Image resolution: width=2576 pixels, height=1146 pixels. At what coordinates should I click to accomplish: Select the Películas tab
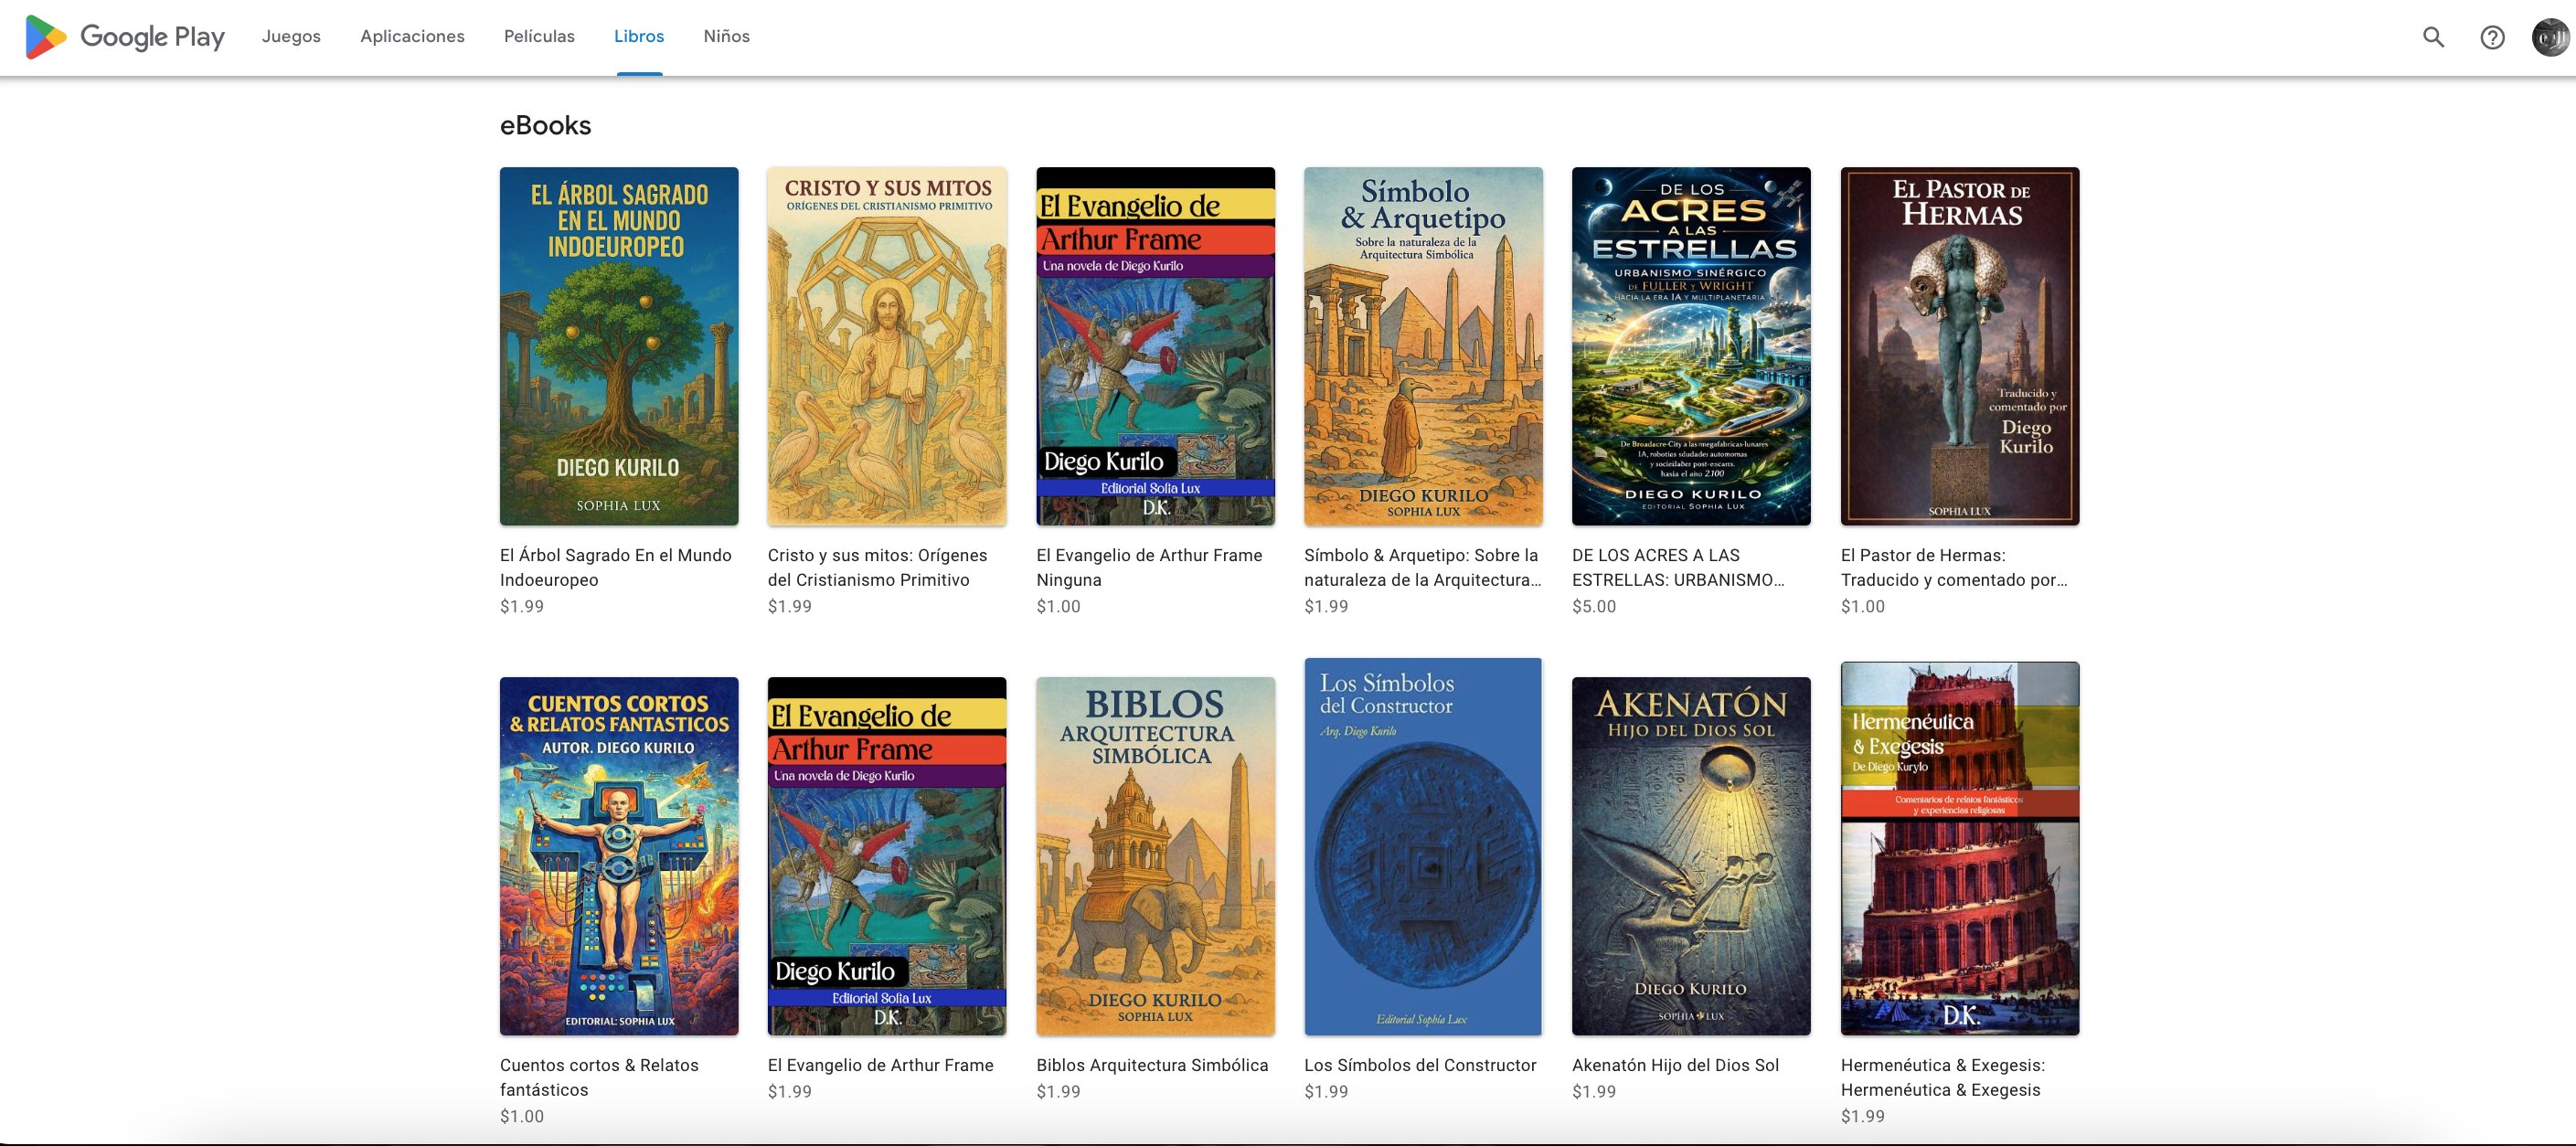tap(539, 36)
